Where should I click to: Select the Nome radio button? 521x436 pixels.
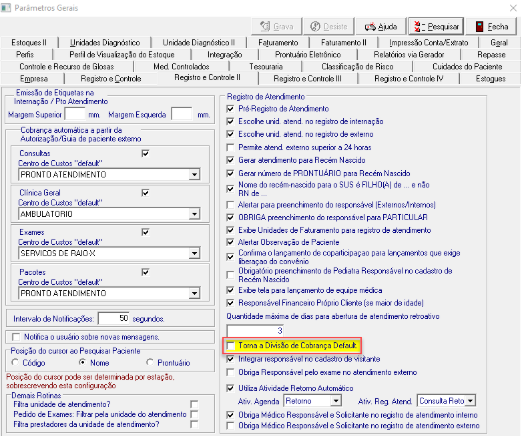click(82, 362)
